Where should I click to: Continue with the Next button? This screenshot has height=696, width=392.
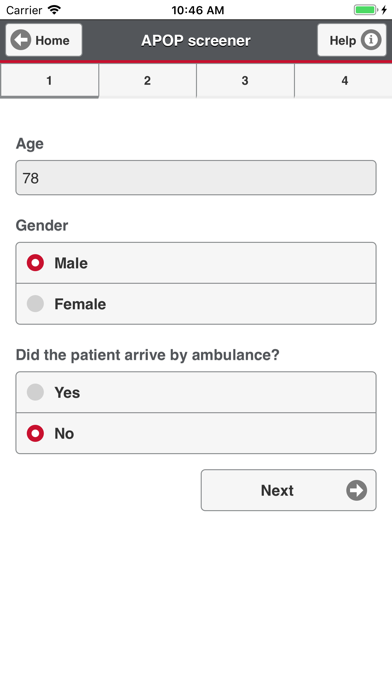point(289,490)
